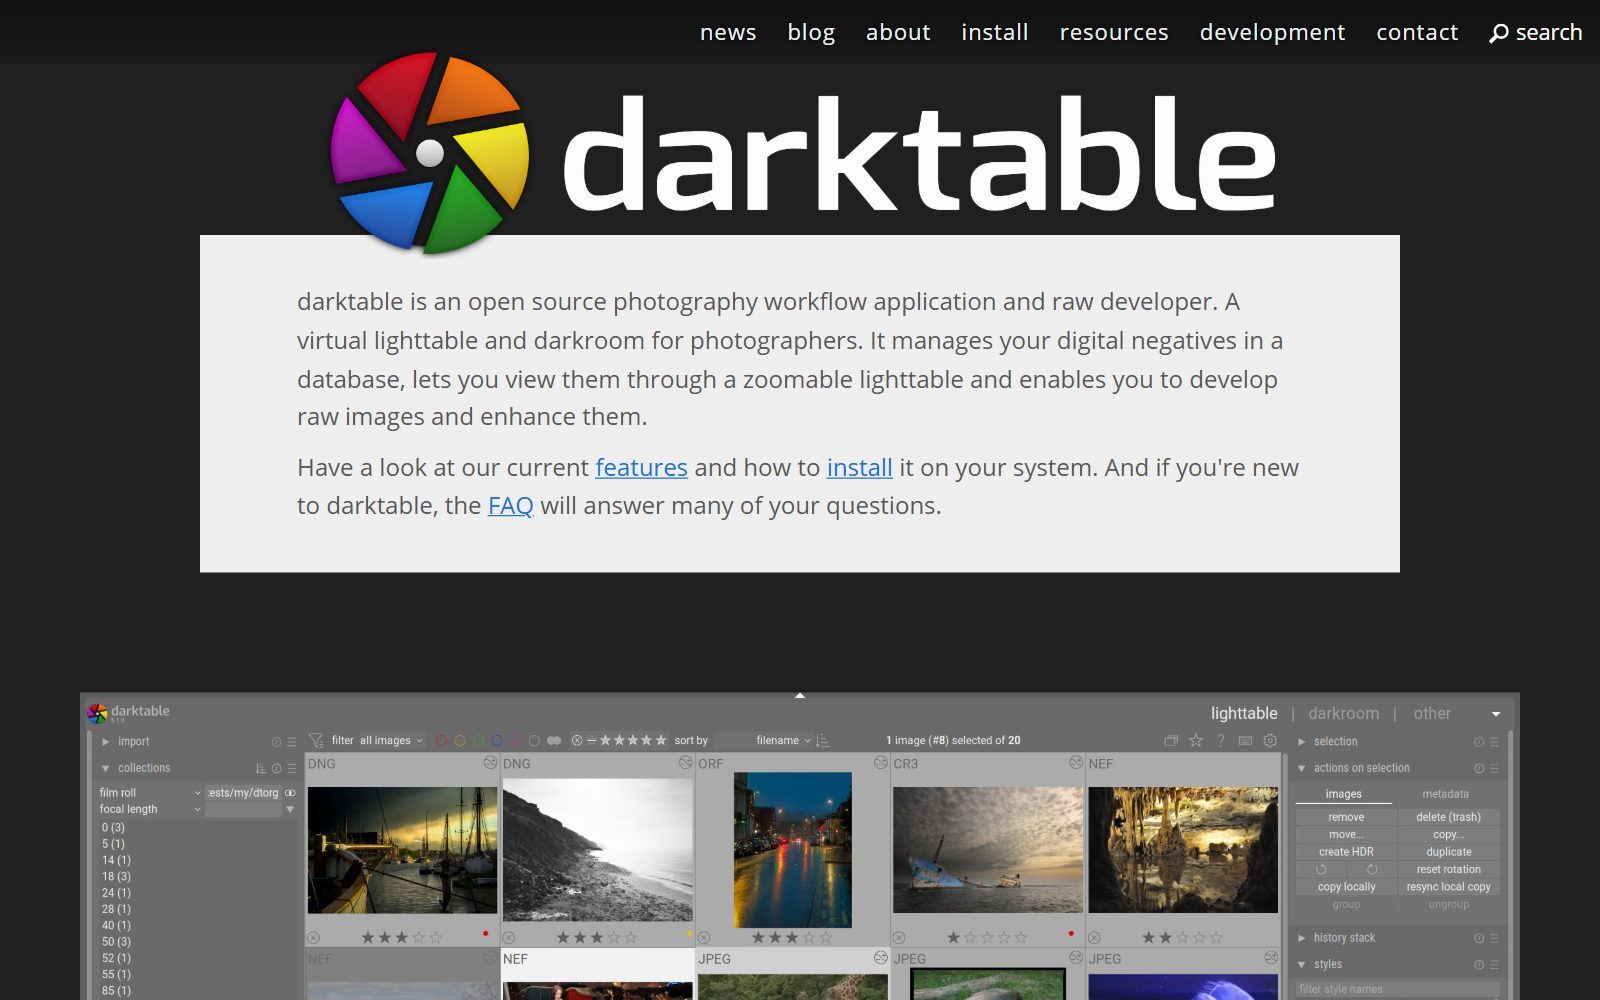This screenshot has height=1000, width=1600.
Task: Open the presets menu icon of the import module
Action: pos(292,742)
